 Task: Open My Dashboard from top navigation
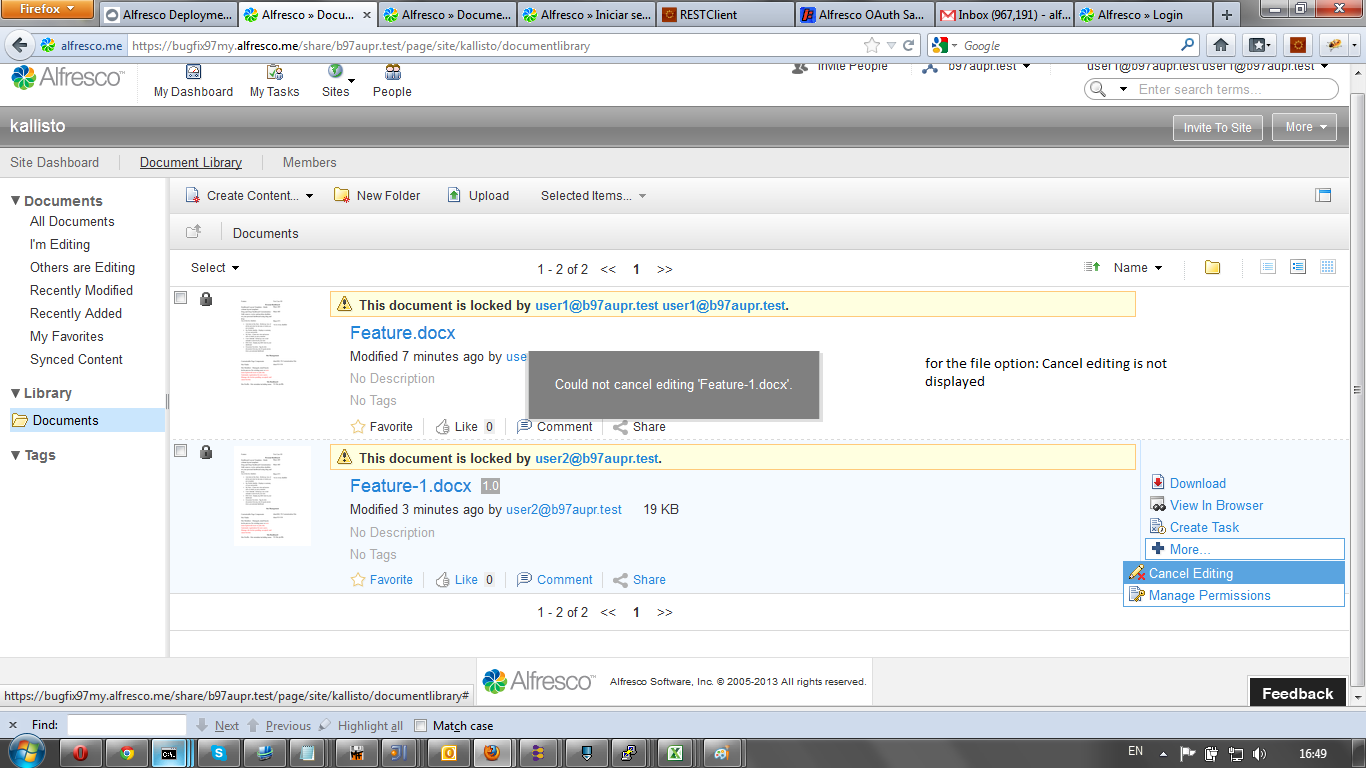pos(193,82)
